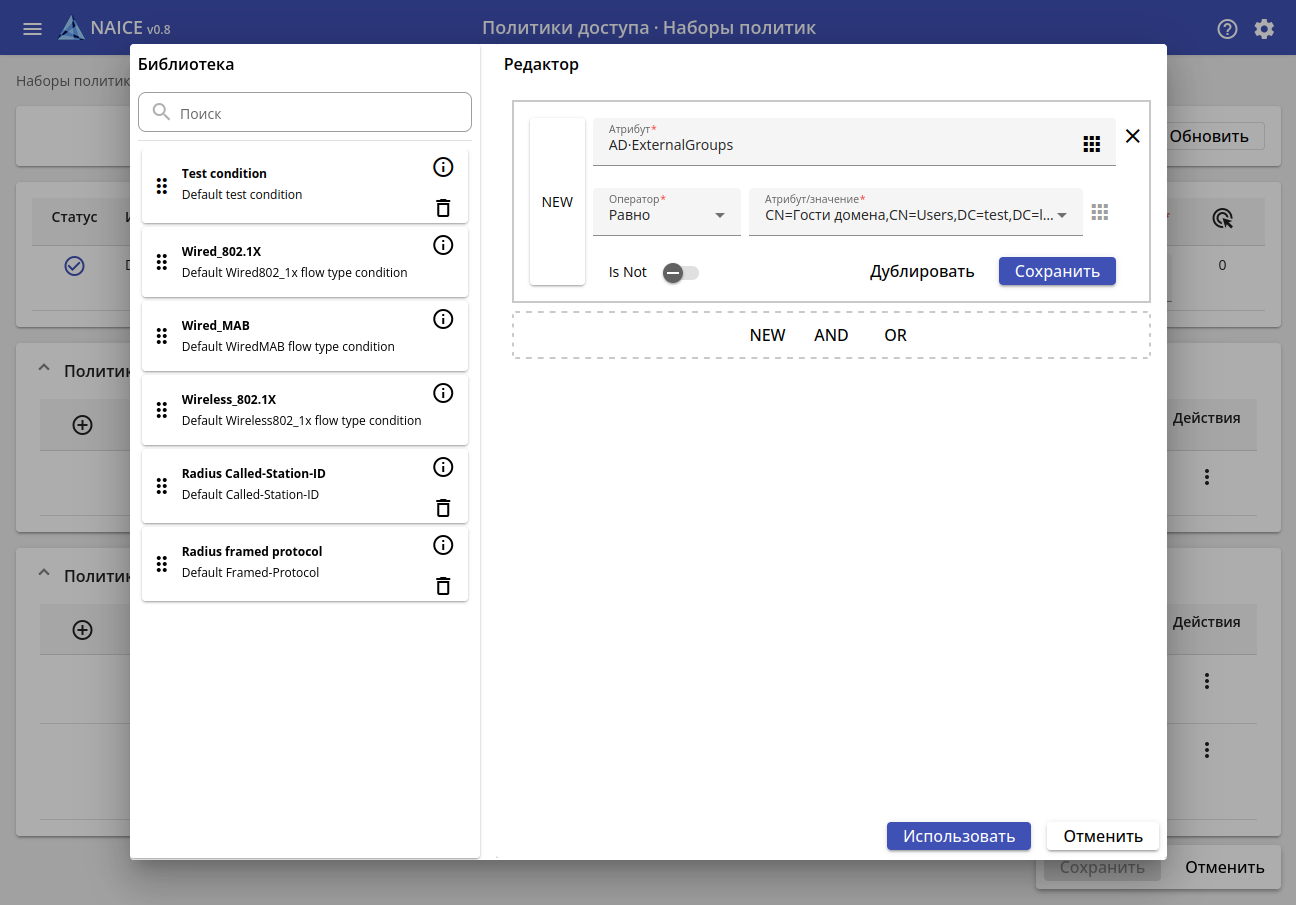The image size is (1296, 905).
Task: Click Сохранить in the condition editor
Action: (1057, 271)
